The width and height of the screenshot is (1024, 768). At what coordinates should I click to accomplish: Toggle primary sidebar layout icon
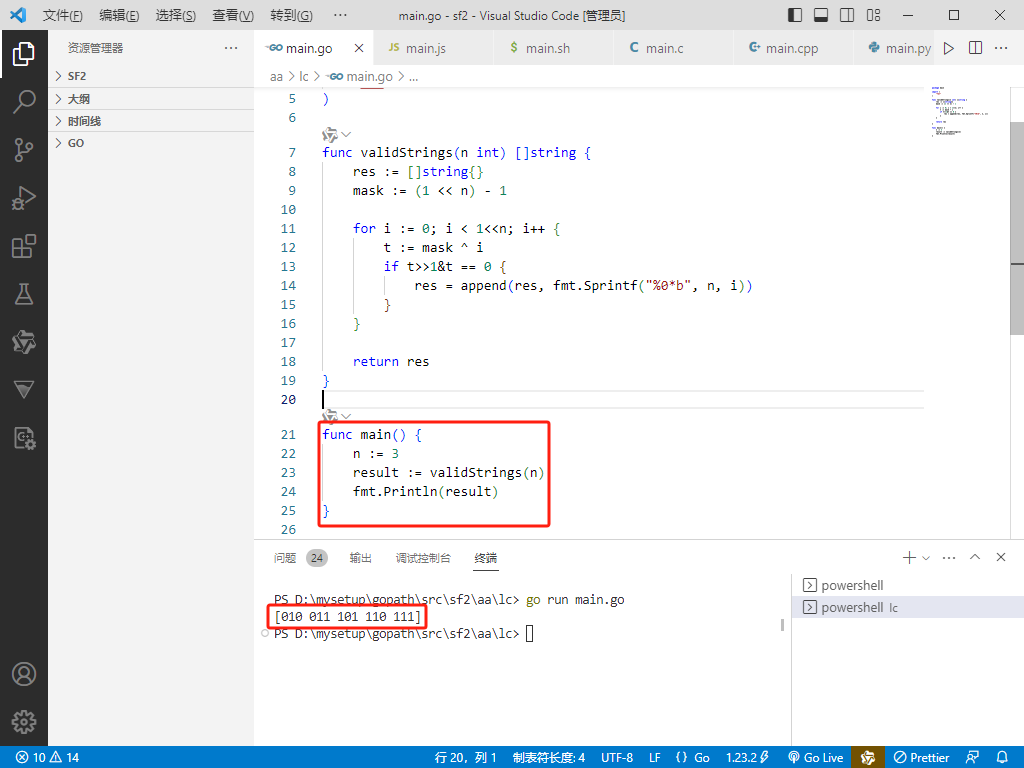(x=795, y=15)
